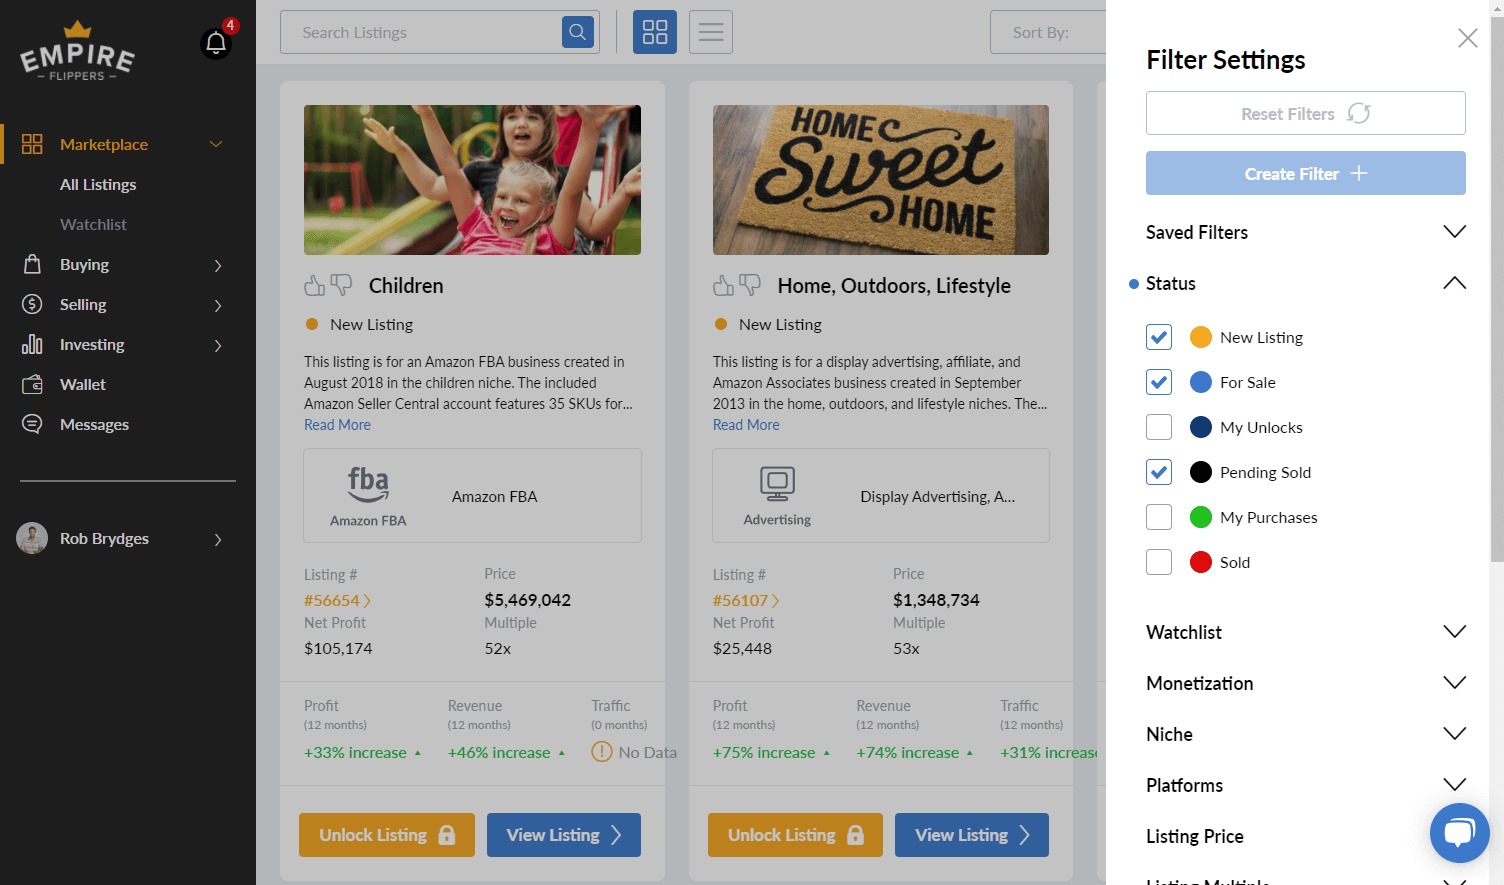Click the Reset Filters button
Image resolution: width=1504 pixels, height=885 pixels.
point(1305,113)
